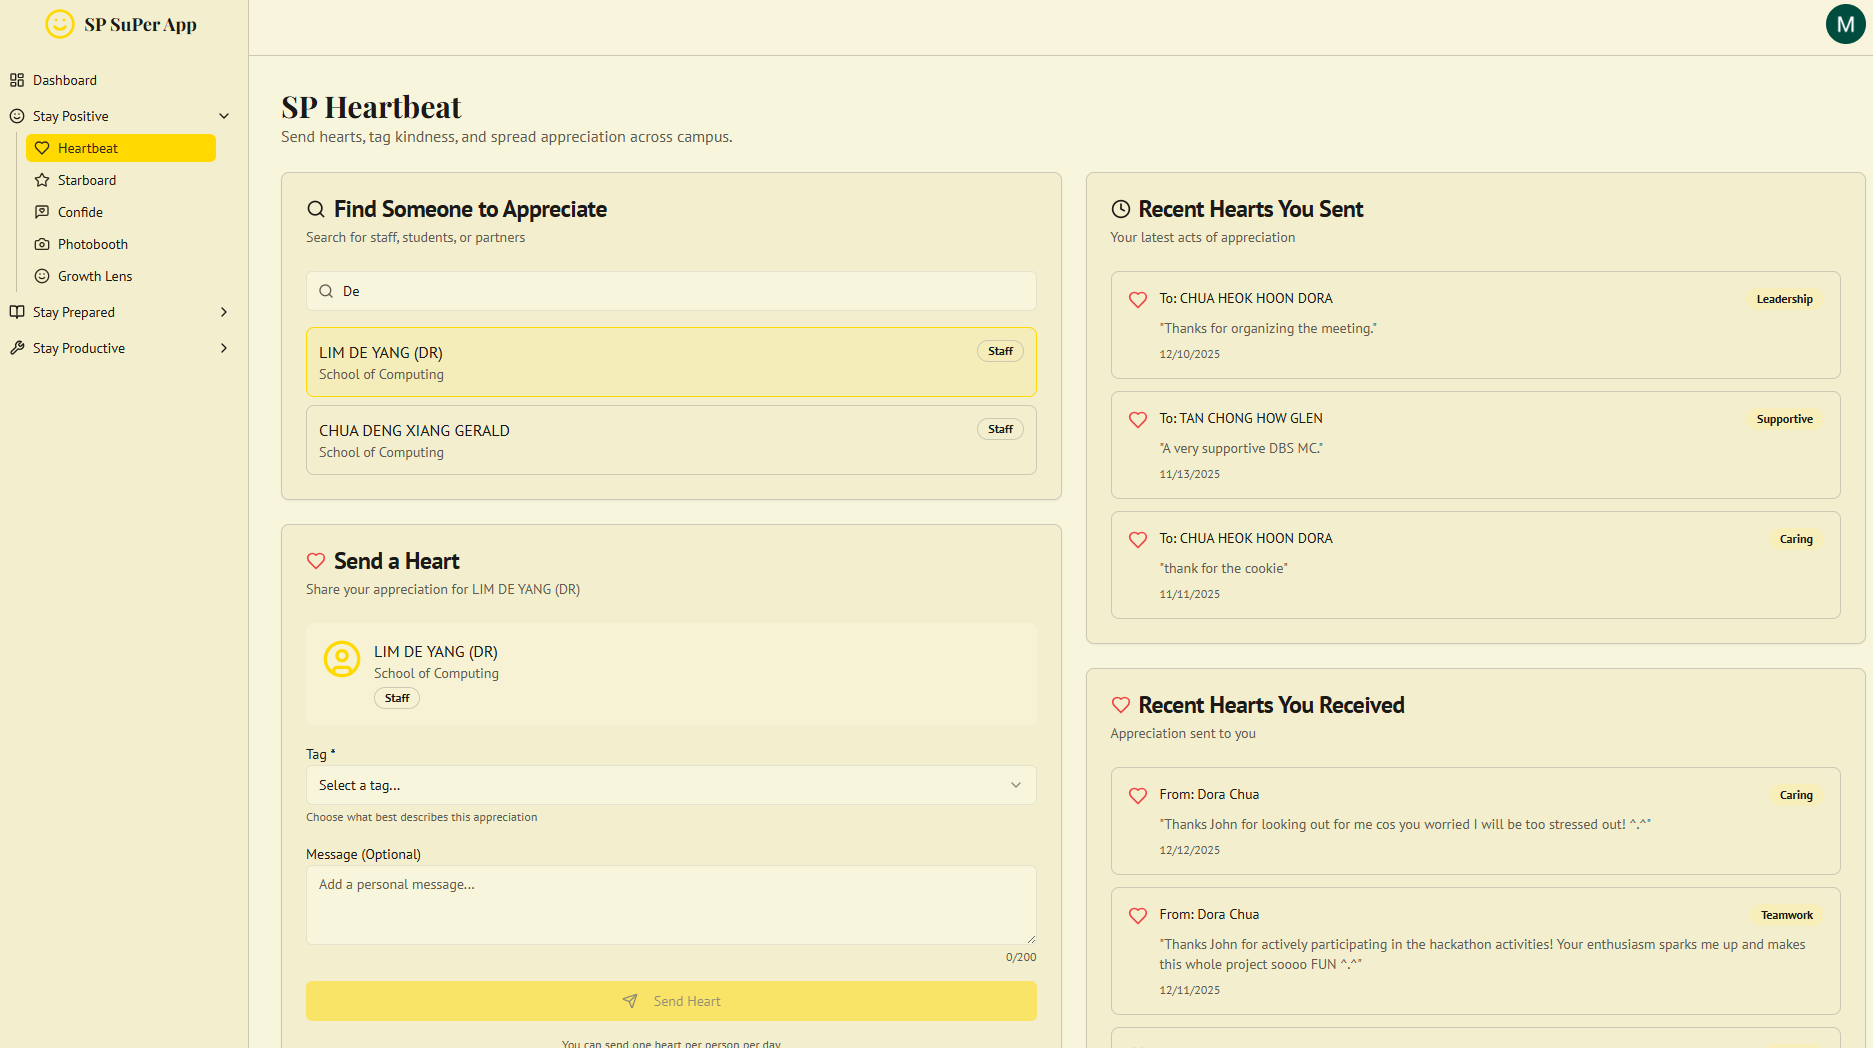Click the Growth Lens face icon
This screenshot has height=1048, width=1873.
pyautogui.click(x=42, y=276)
